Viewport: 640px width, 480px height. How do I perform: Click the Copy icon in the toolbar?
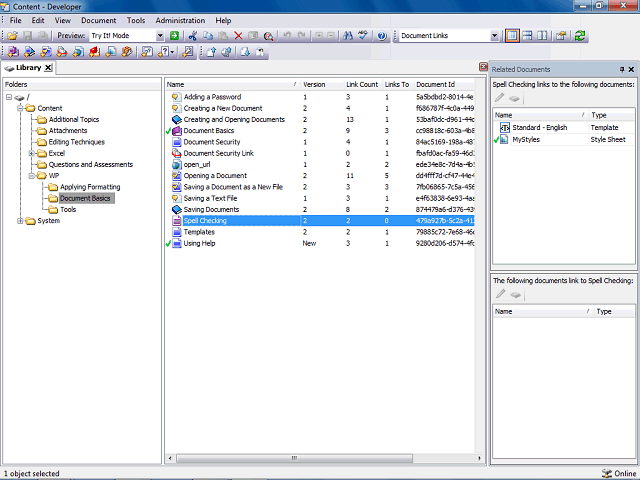pos(208,36)
